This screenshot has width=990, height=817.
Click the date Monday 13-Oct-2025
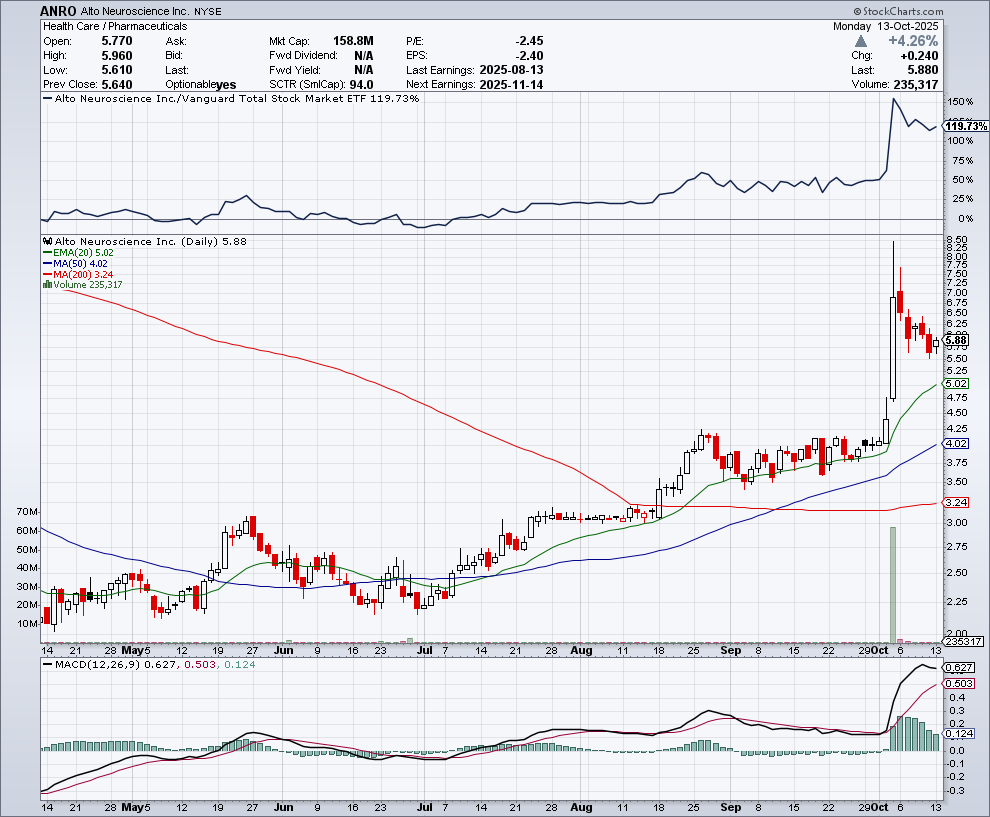[x=885, y=27]
